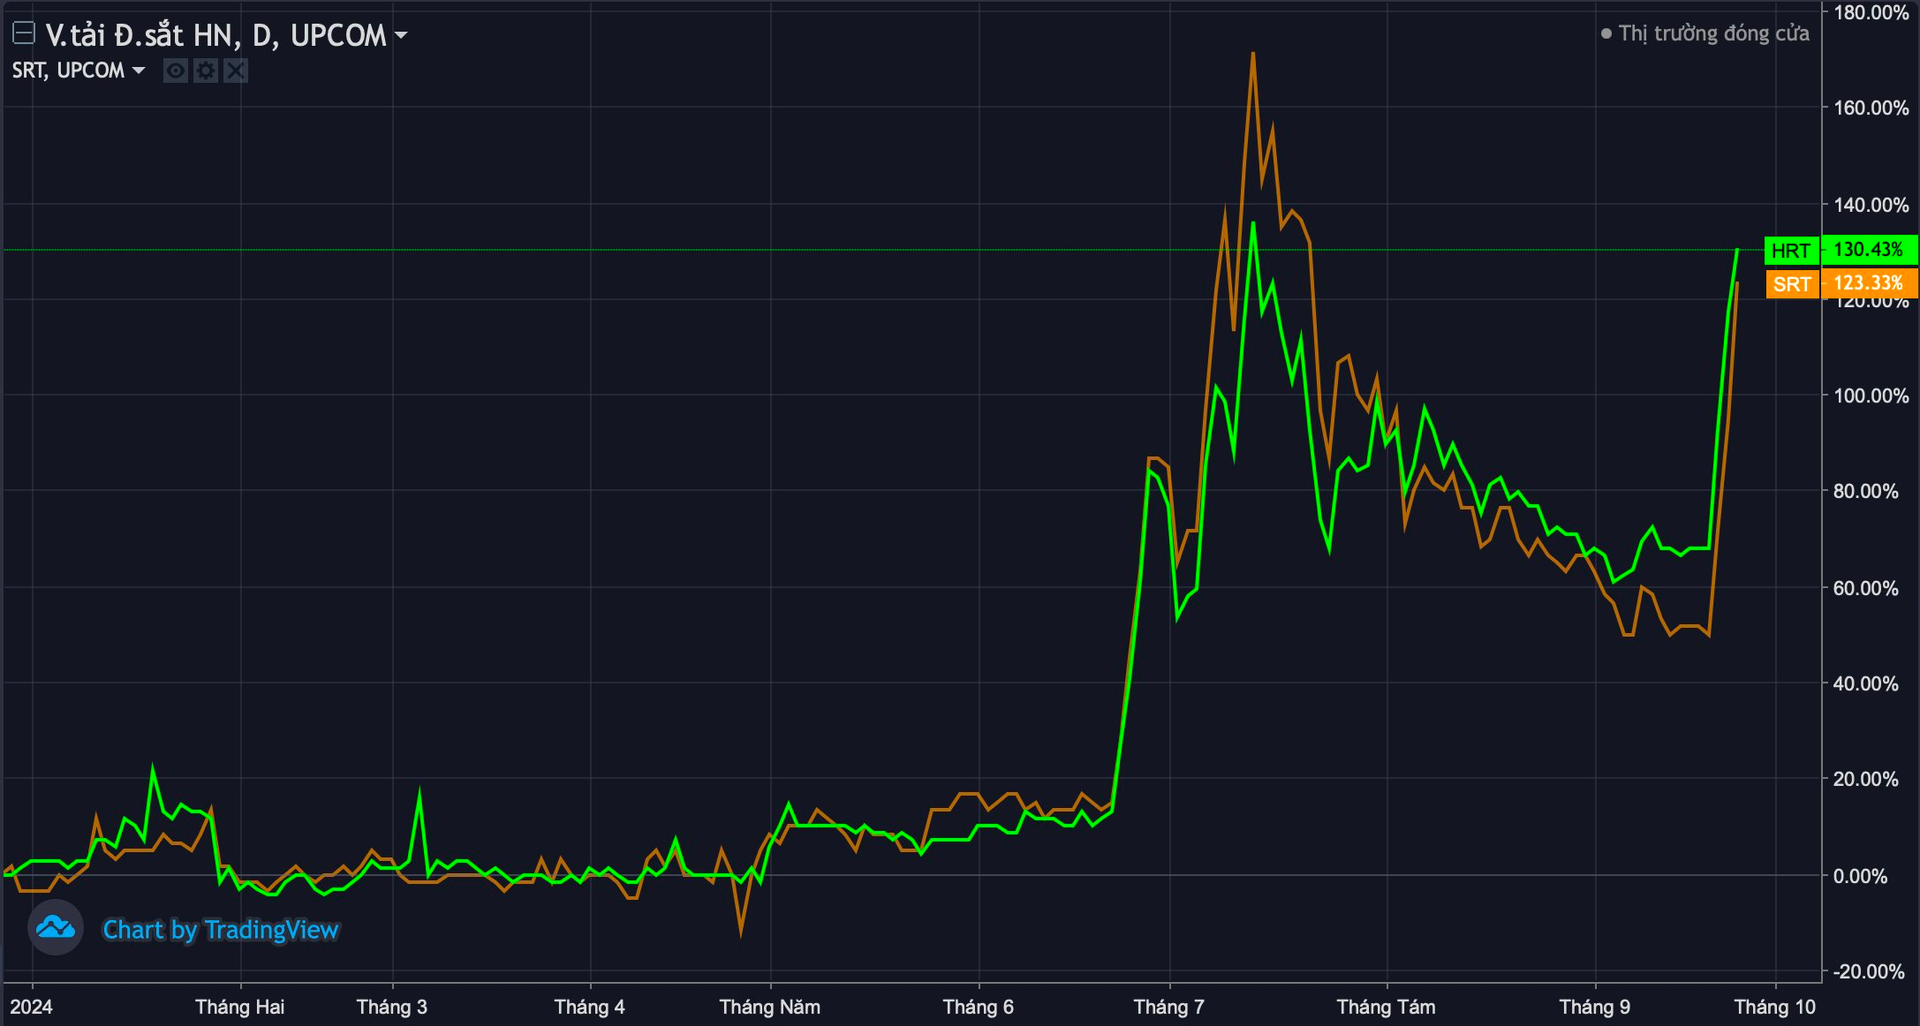Click the Tháng Năm time axis label

click(x=770, y=1007)
